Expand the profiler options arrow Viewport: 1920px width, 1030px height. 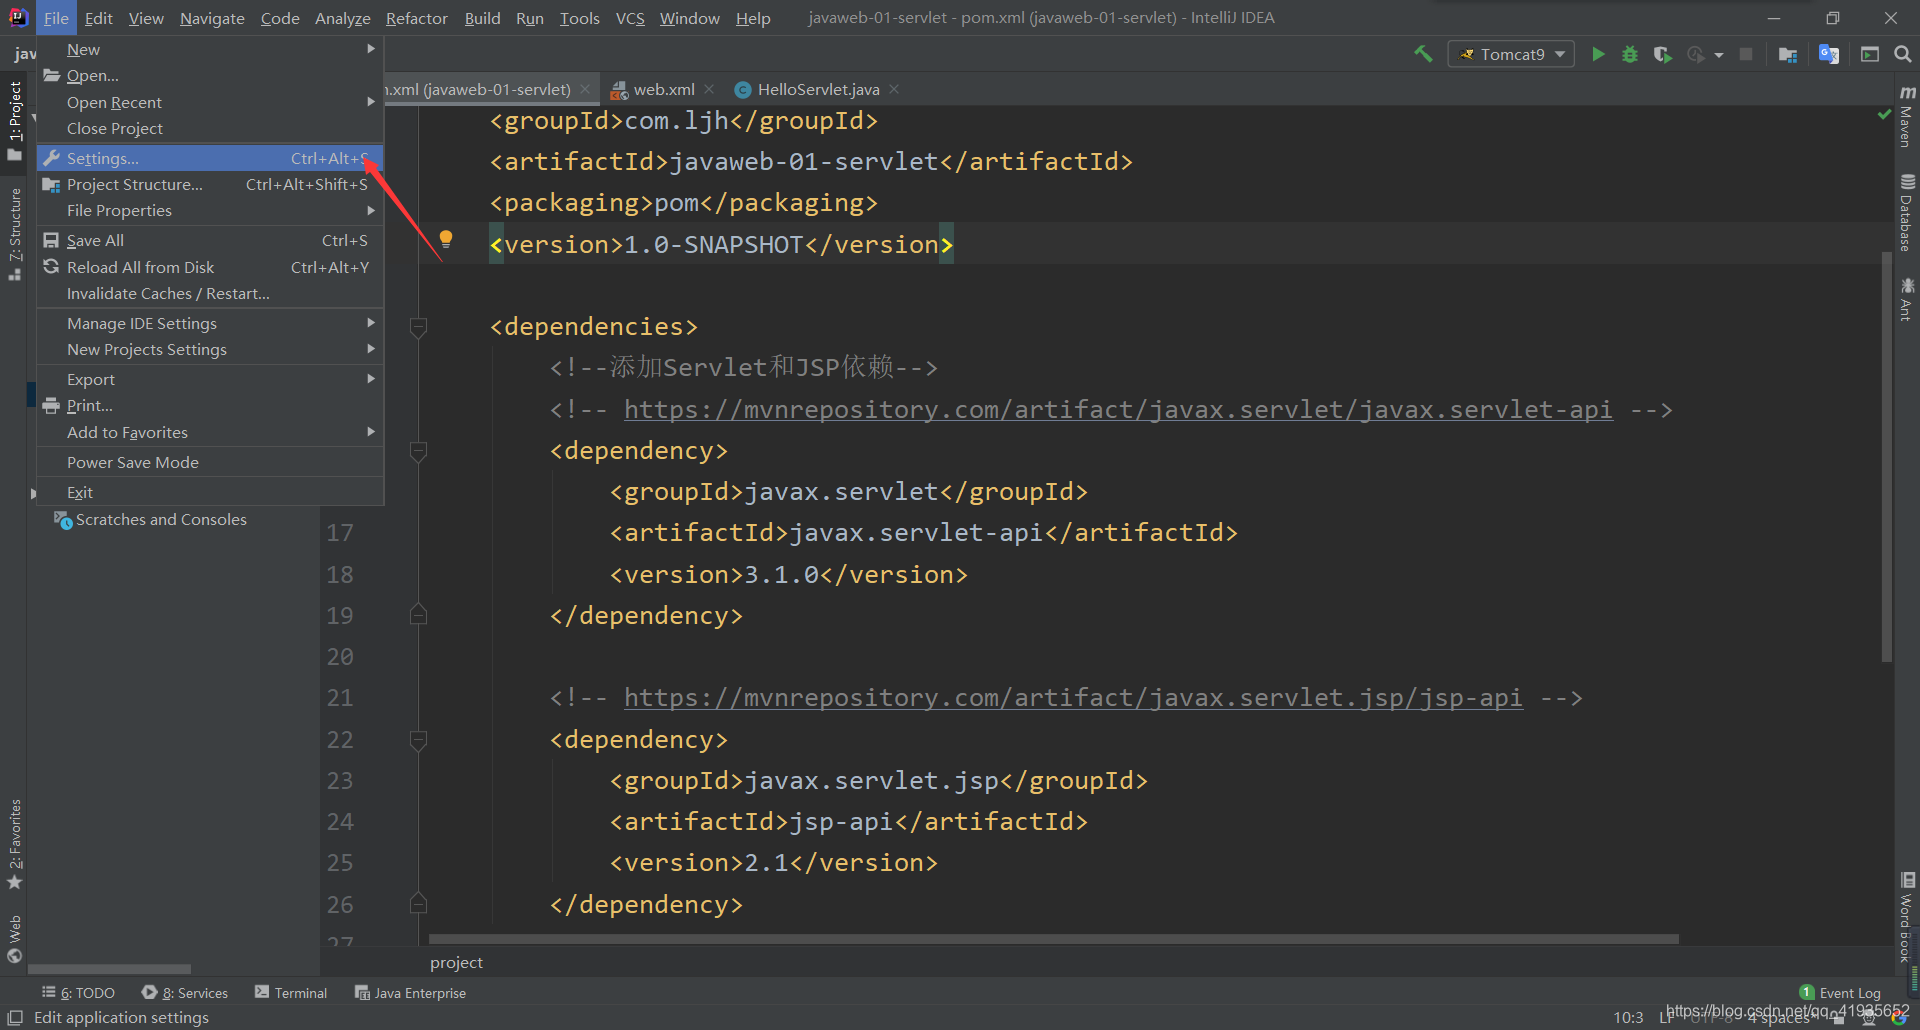click(x=1719, y=55)
